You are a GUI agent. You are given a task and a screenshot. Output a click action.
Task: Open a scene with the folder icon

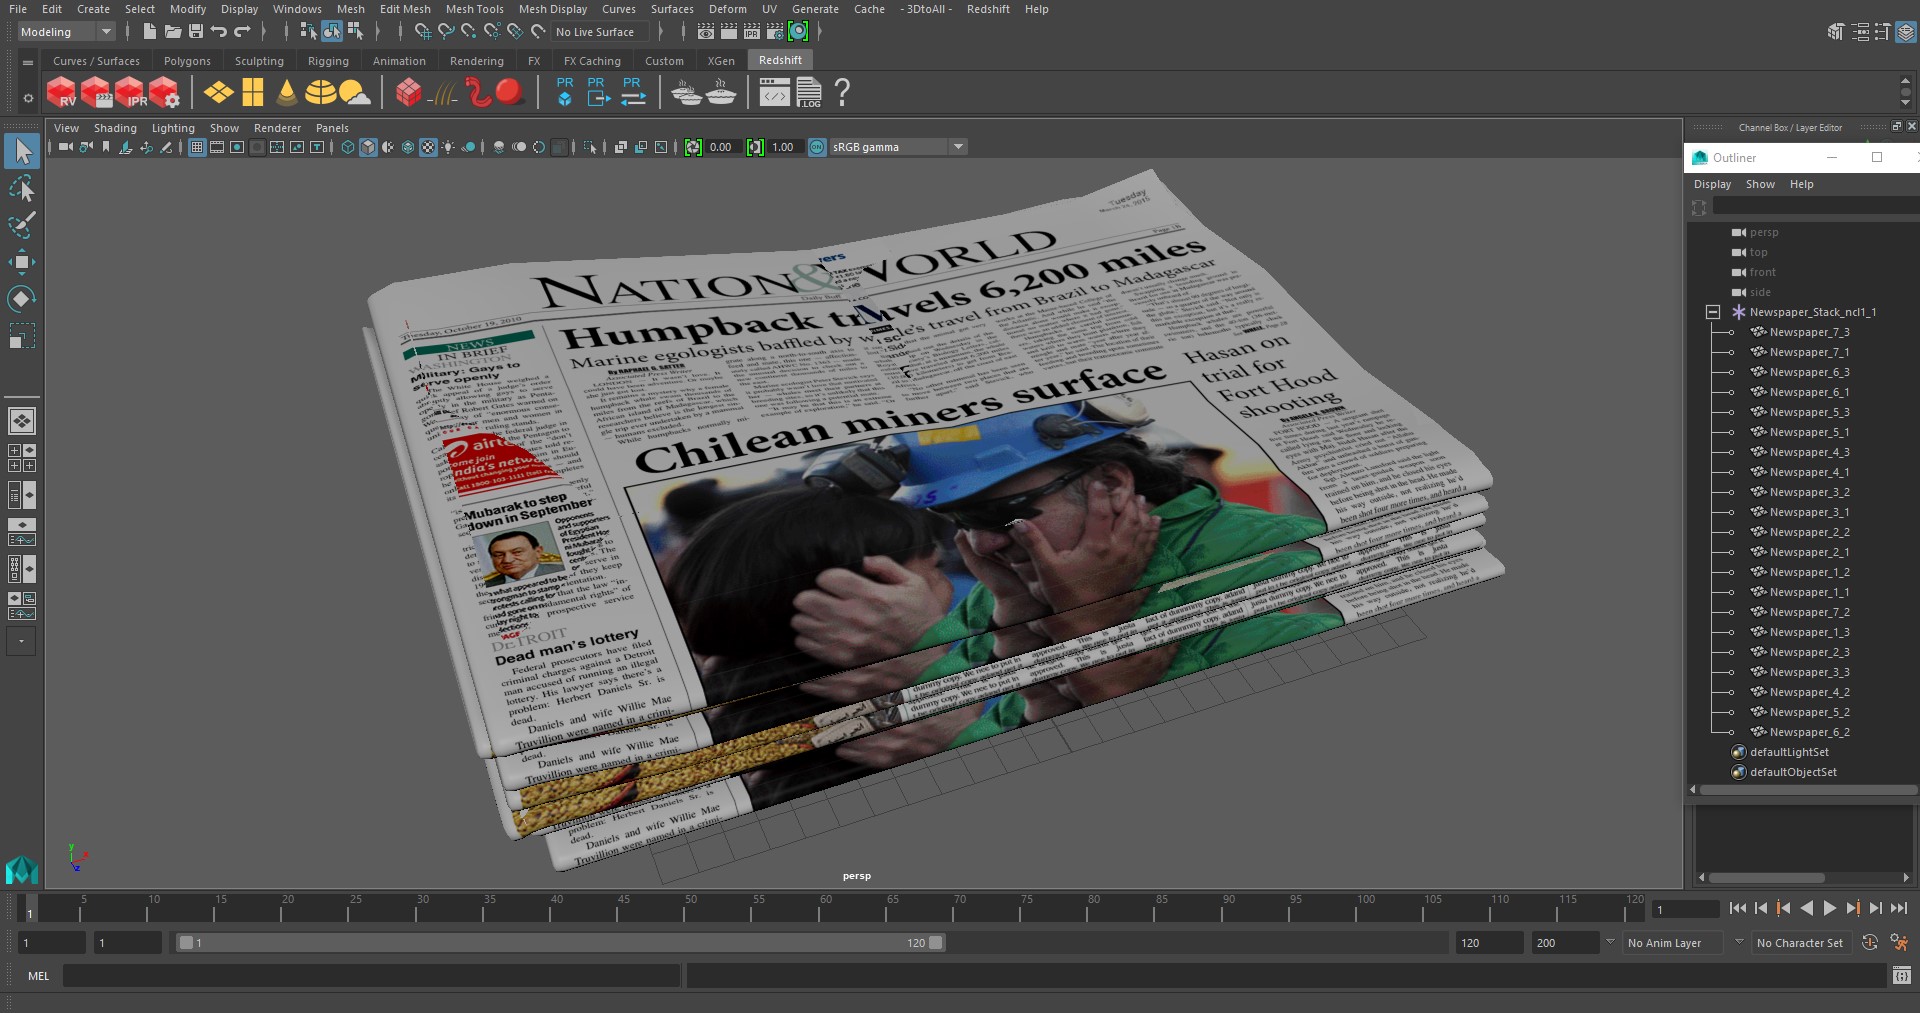click(173, 32)
